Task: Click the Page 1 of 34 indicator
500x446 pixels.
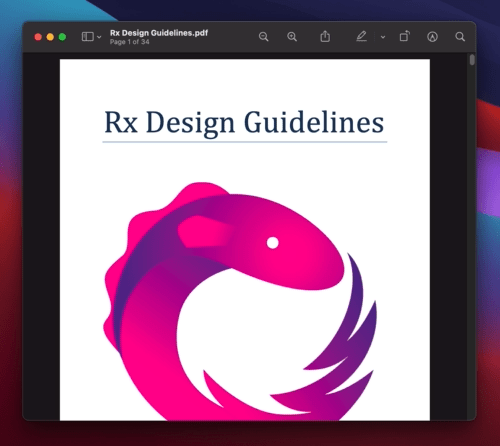Action: (130, 42)
